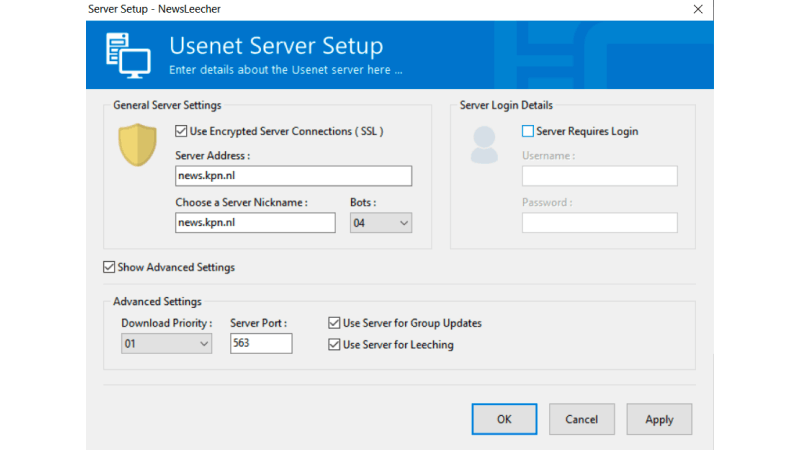Click the Advanced Settings group label
This screenshot has width=800, height=450.
pos(157,302)
